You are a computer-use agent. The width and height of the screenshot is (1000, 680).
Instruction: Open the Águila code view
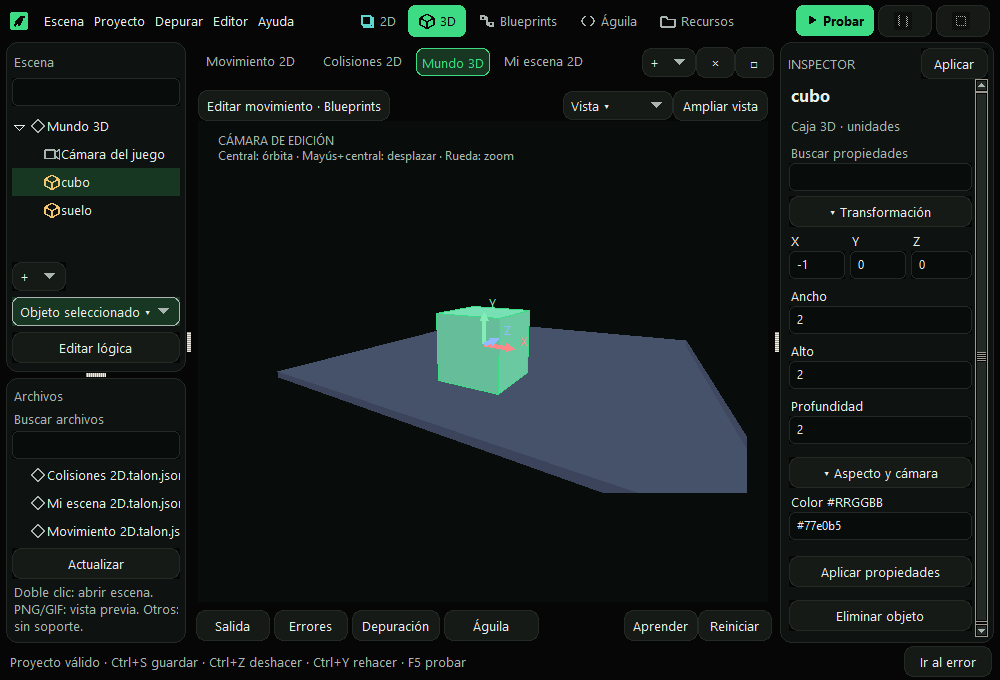point(608,21)
